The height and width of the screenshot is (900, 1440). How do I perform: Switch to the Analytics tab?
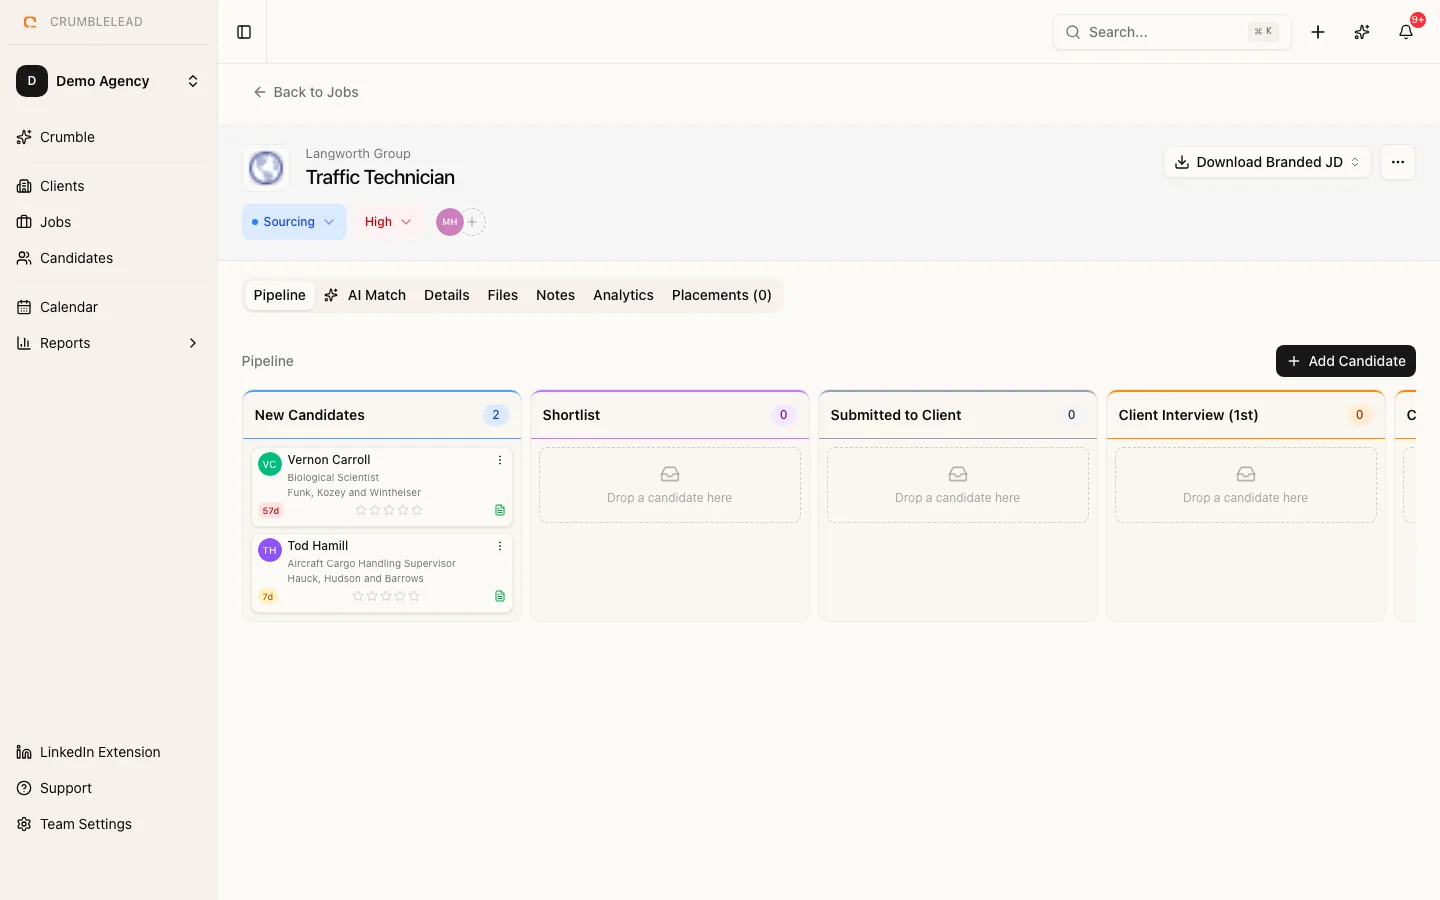(x=623, y=295)
